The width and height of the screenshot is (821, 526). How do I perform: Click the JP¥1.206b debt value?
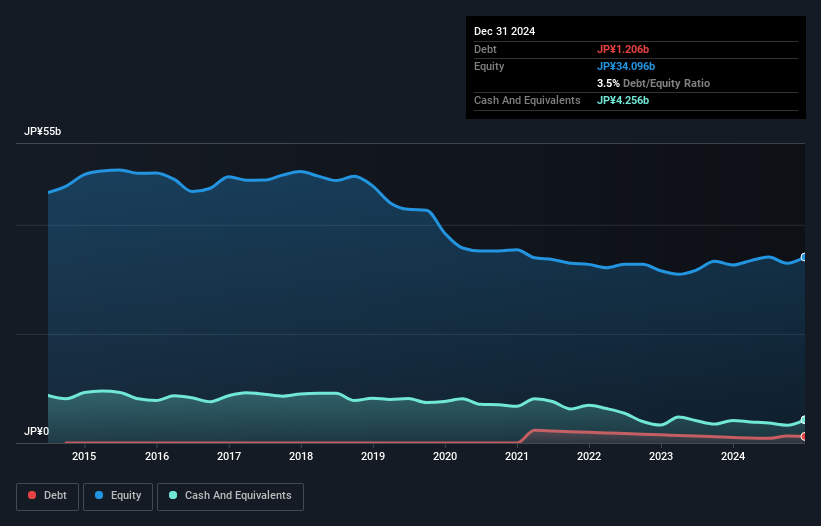(x=623, y=49)
